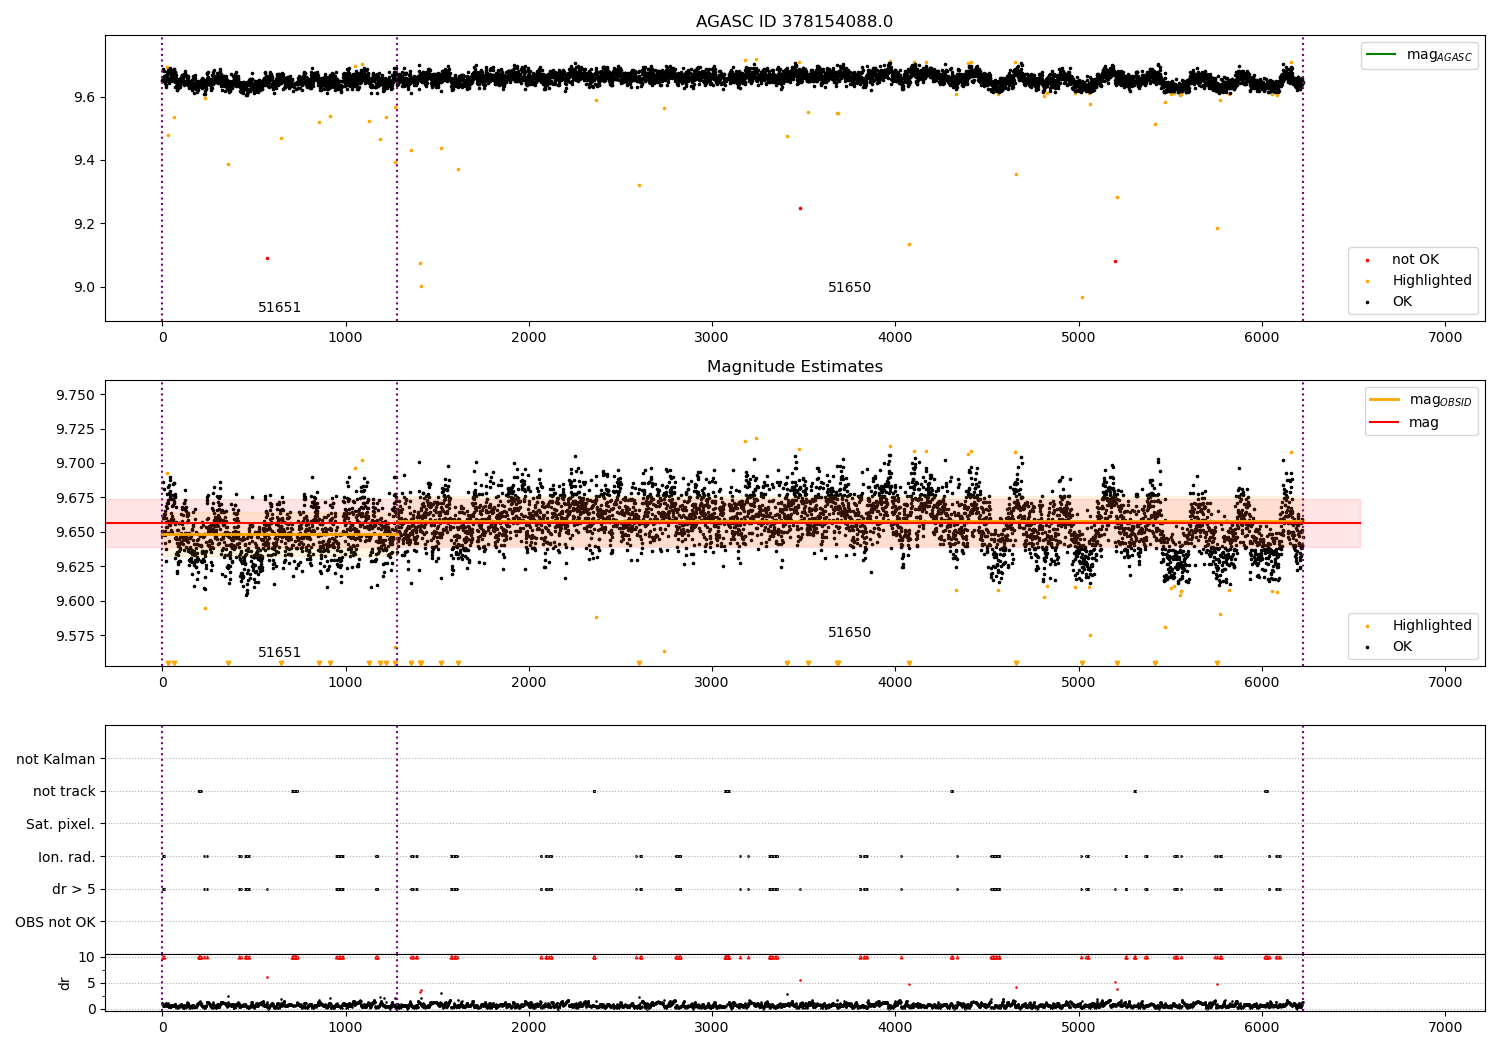Screen dimensions: 1500x1050
Task: Select the "Highlighted" label in the Magnitude Estimates legend
Action: [1432, 626]
